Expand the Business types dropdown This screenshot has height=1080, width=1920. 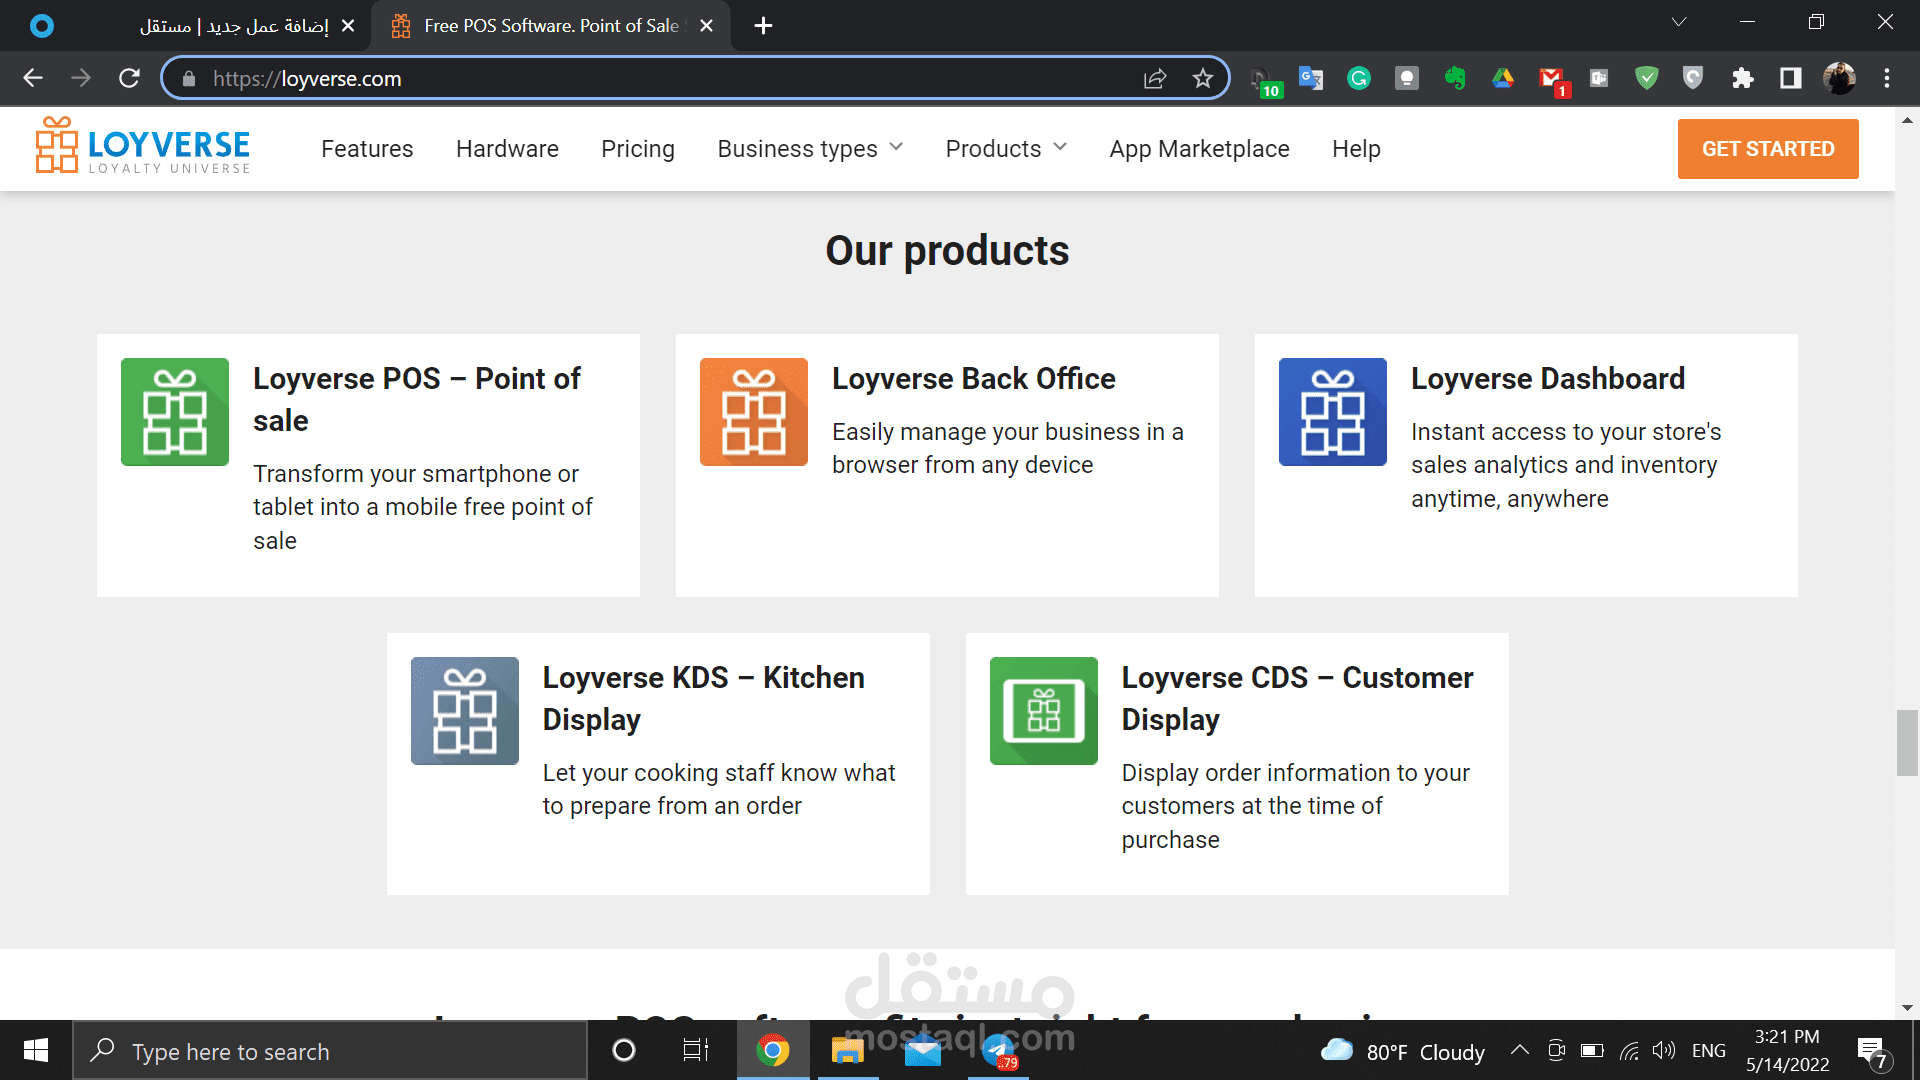pyautogui.click(x=810, y=149)
